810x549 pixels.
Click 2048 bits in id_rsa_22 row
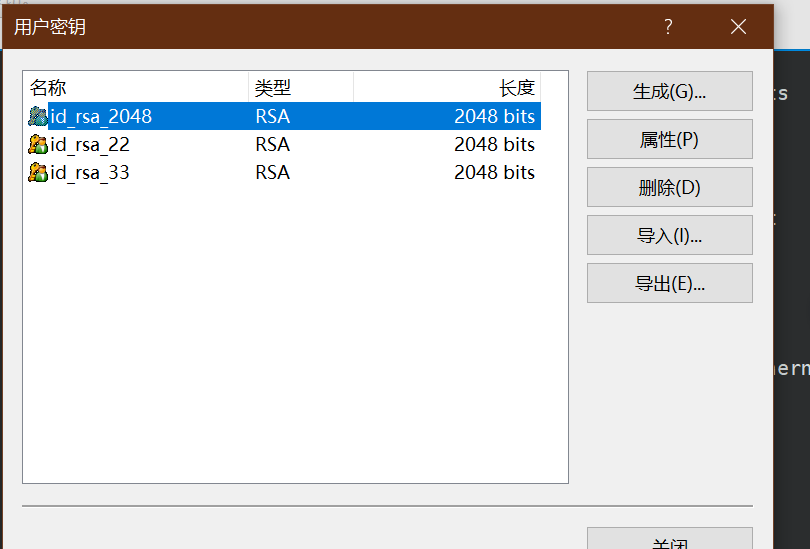[x=494, y=145]
